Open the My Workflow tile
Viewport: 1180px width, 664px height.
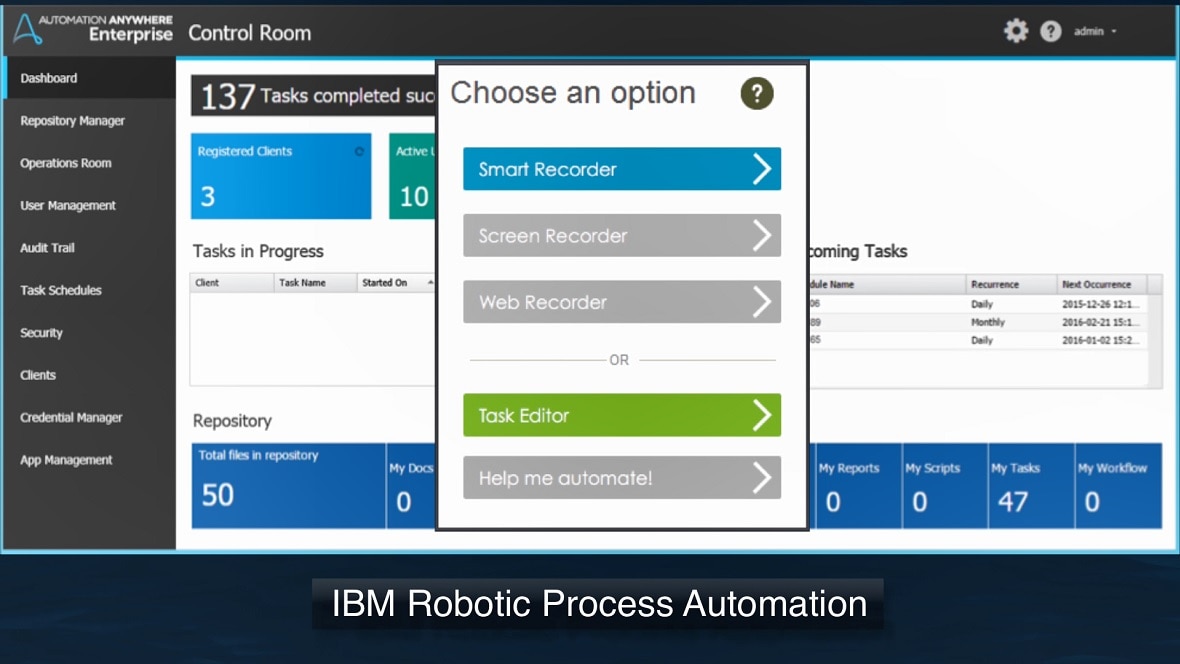tap(1118, 486)
